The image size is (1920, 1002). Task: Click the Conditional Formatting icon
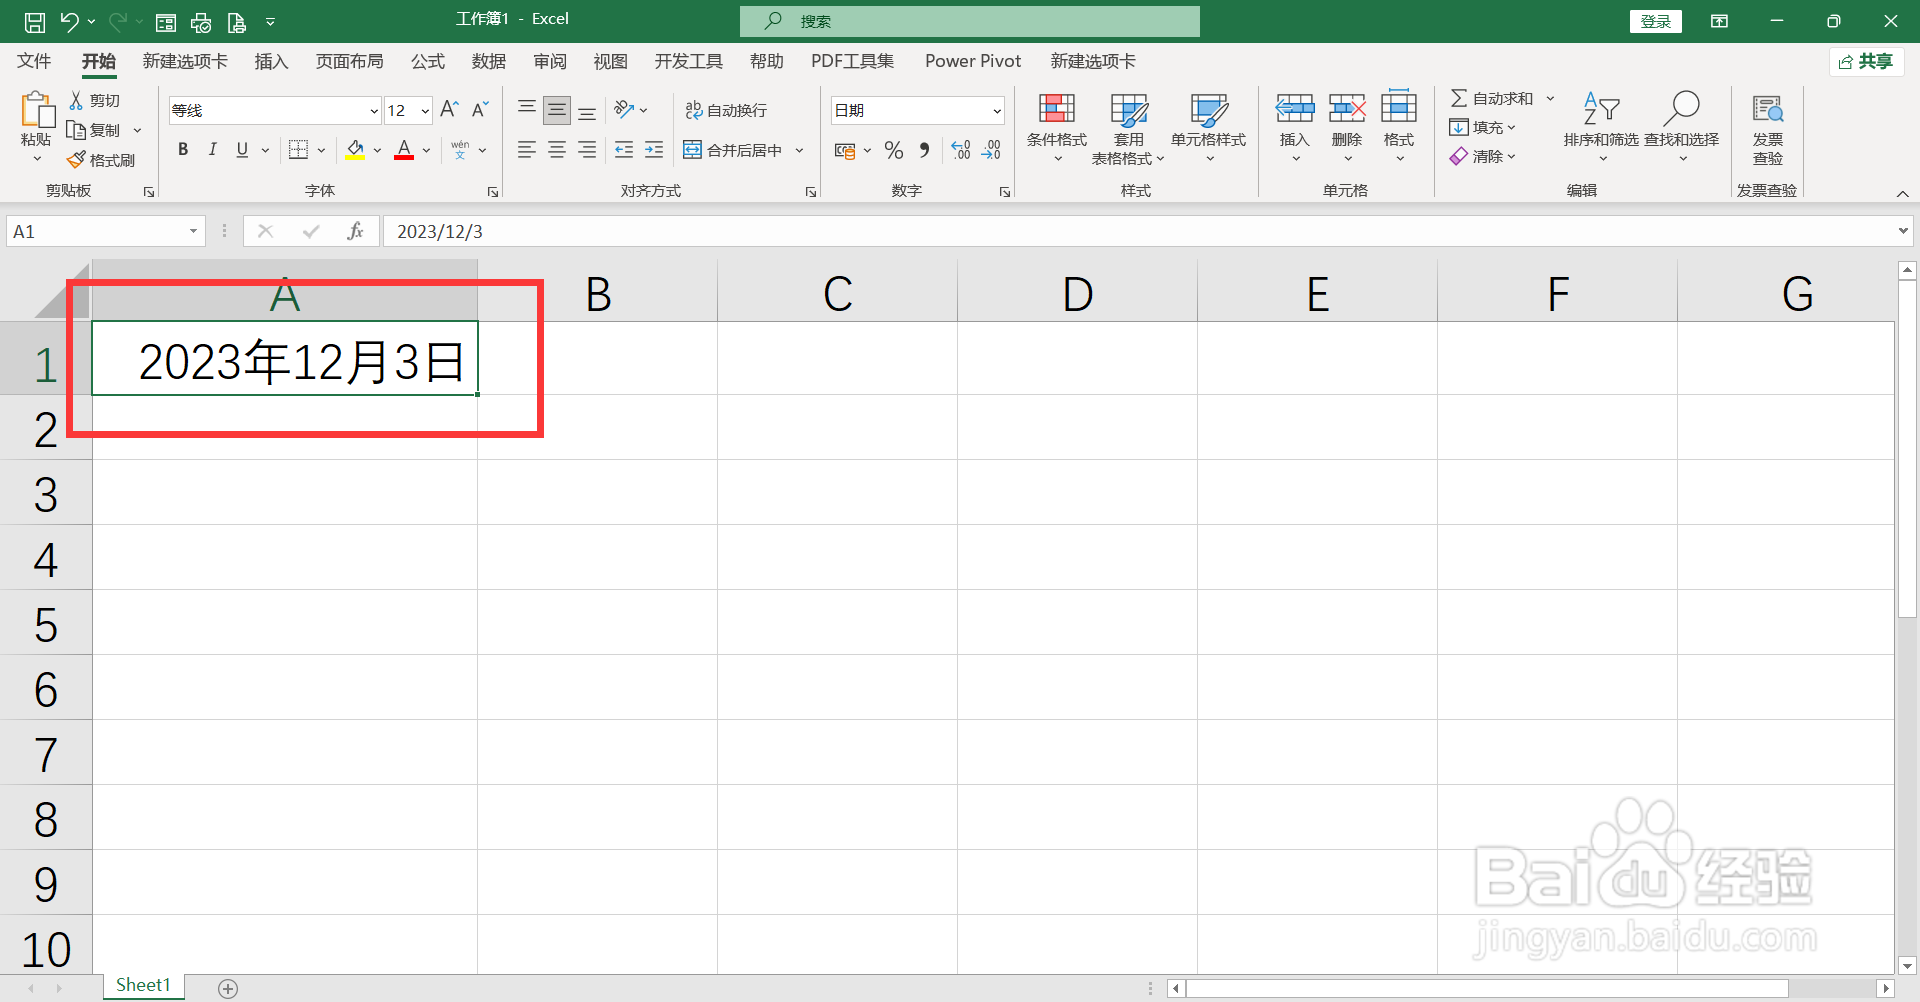(x=1057, y=109)
